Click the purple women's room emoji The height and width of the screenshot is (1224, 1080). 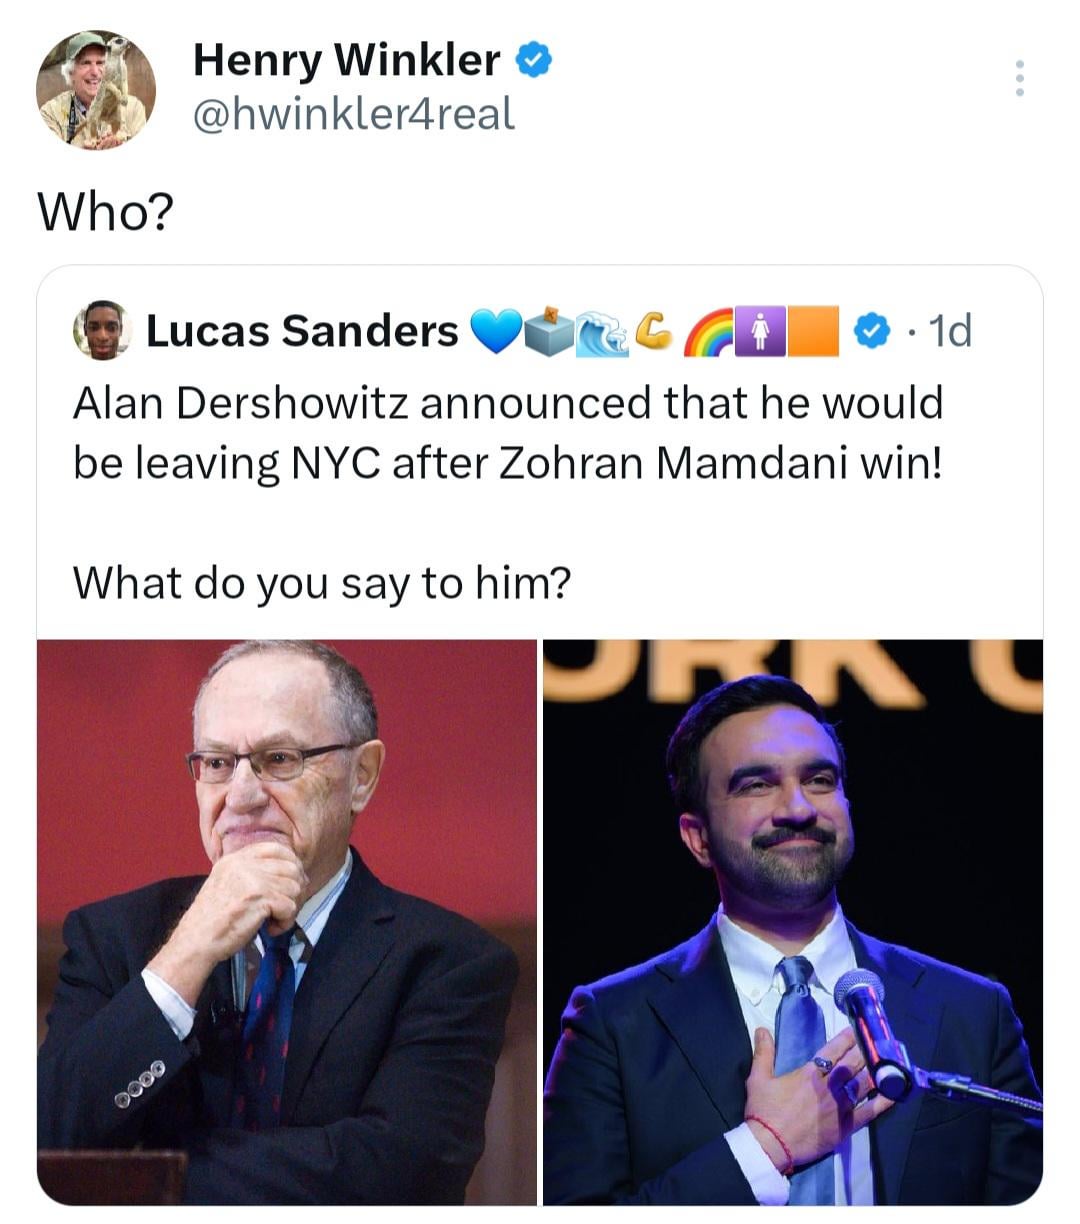(x=760, y=332)
